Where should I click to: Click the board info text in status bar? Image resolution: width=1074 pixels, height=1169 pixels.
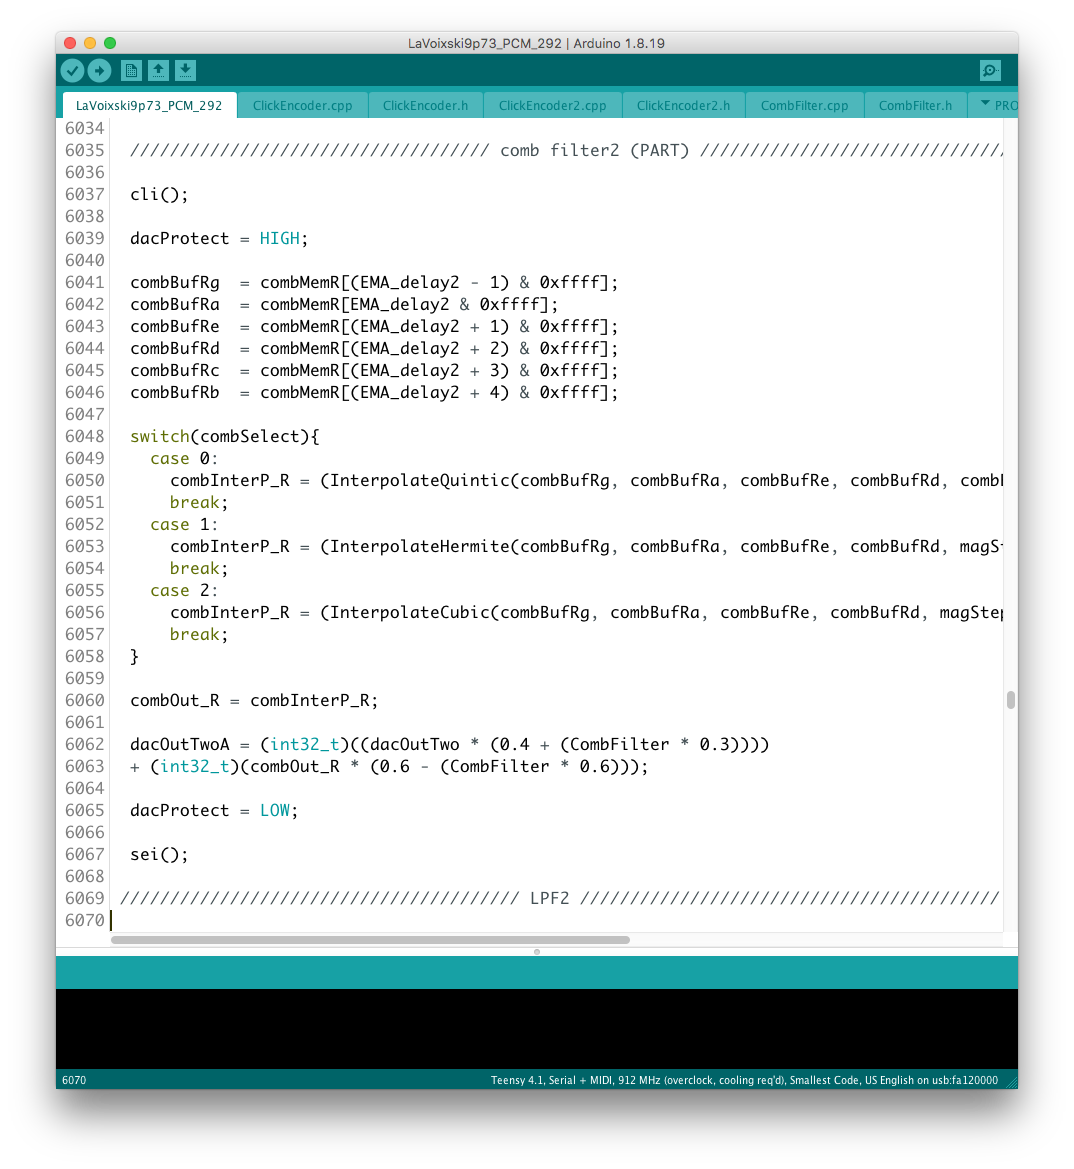click(x=744, y=1080)
